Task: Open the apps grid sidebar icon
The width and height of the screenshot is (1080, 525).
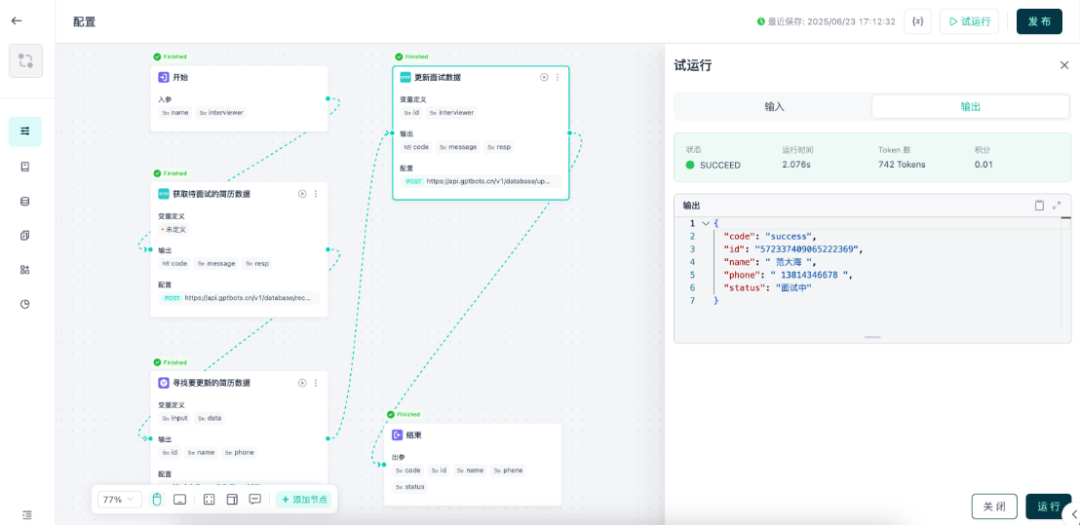Action: pyautogui.click(x=25, y=269)
